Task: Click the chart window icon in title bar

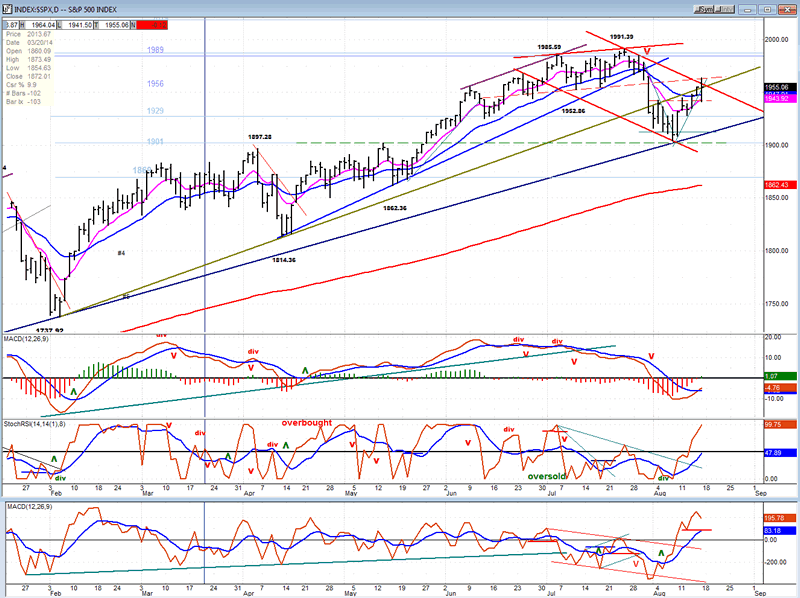Action: (x=7, y=9)
